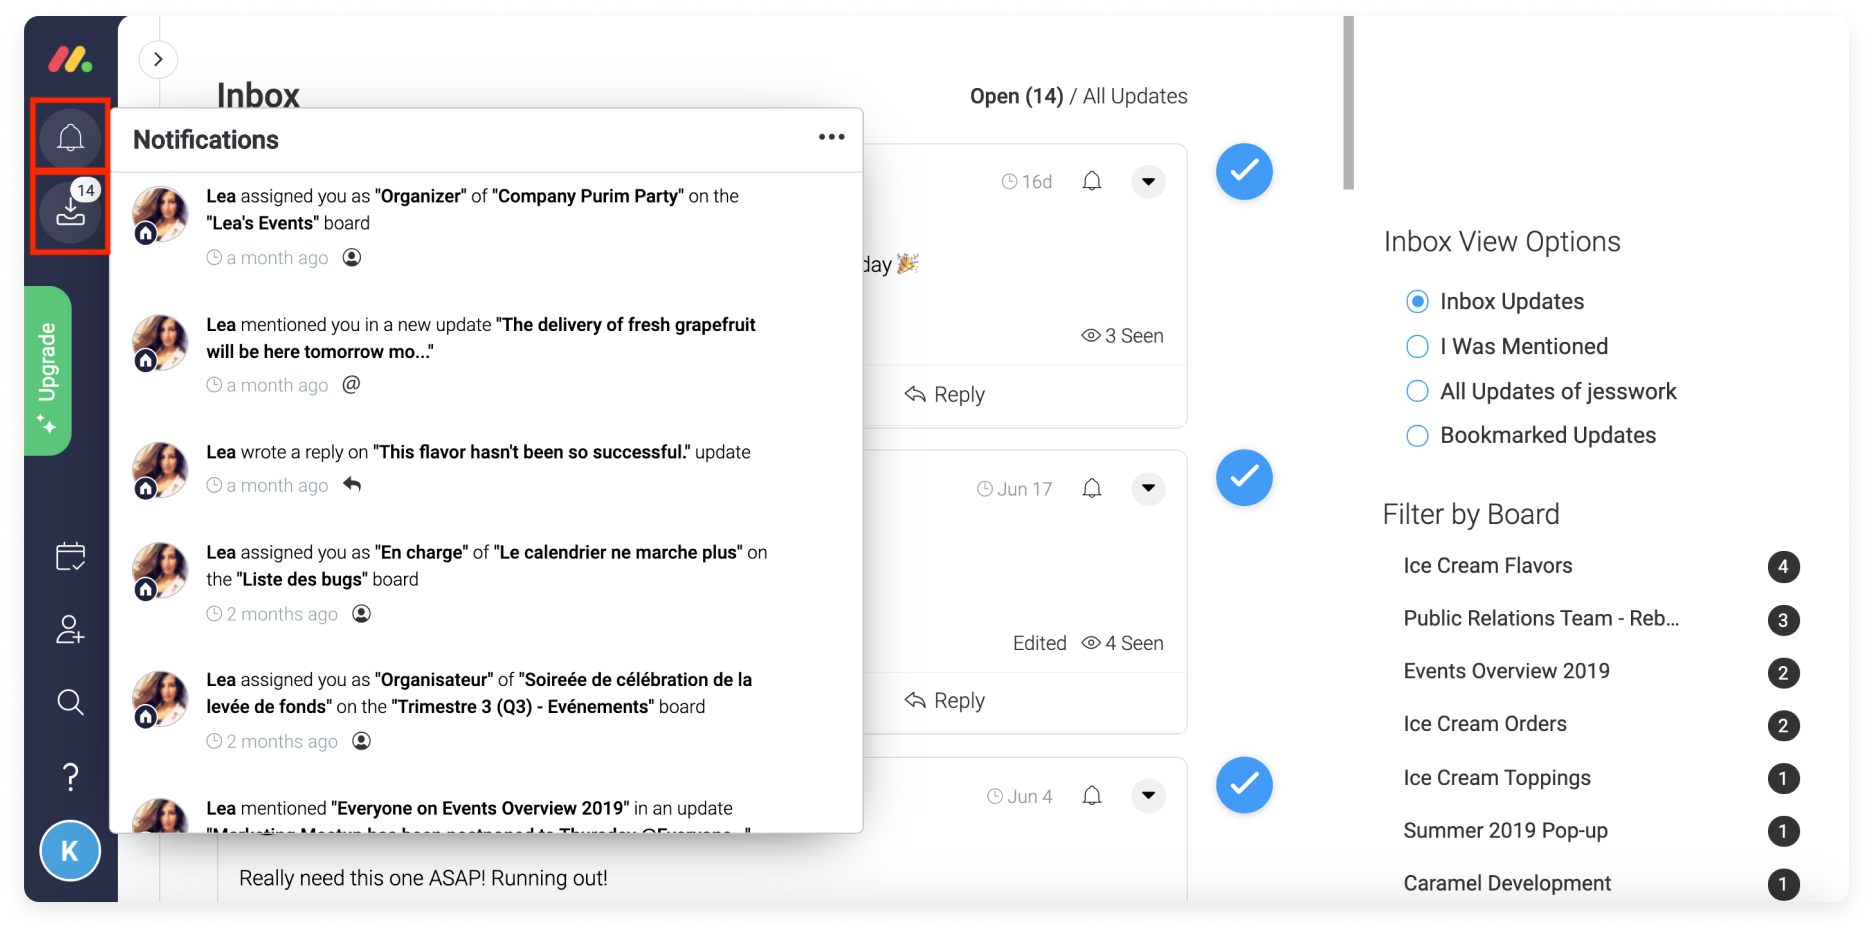Open the Notifications three-dots menu
Viewport: 1873px width, 934px height.
(x=831, y=137)
